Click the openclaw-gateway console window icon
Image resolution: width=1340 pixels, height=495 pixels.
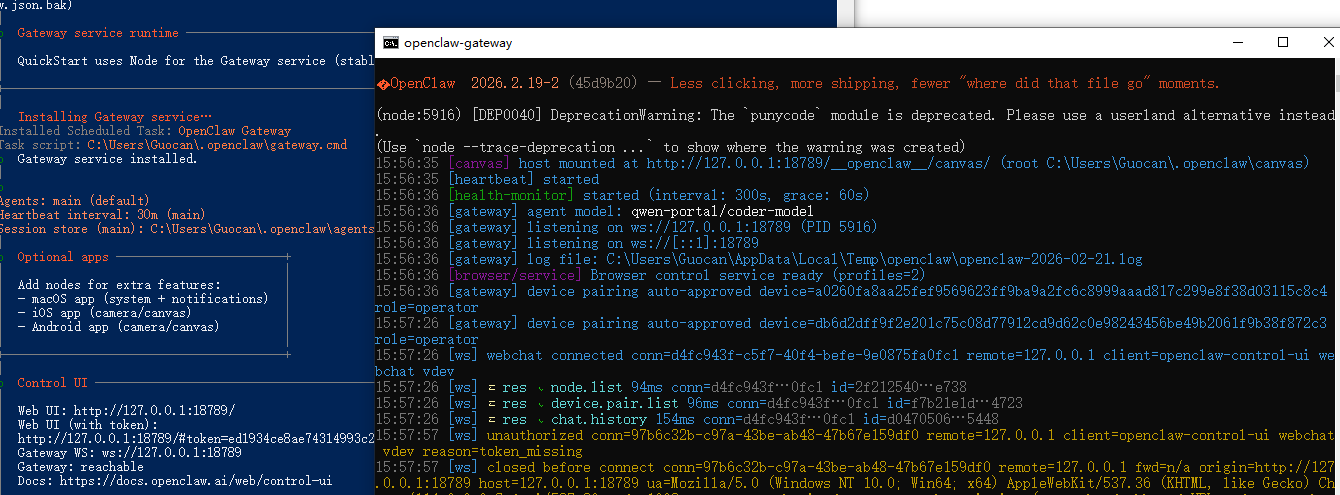click(x=392, y=43)
